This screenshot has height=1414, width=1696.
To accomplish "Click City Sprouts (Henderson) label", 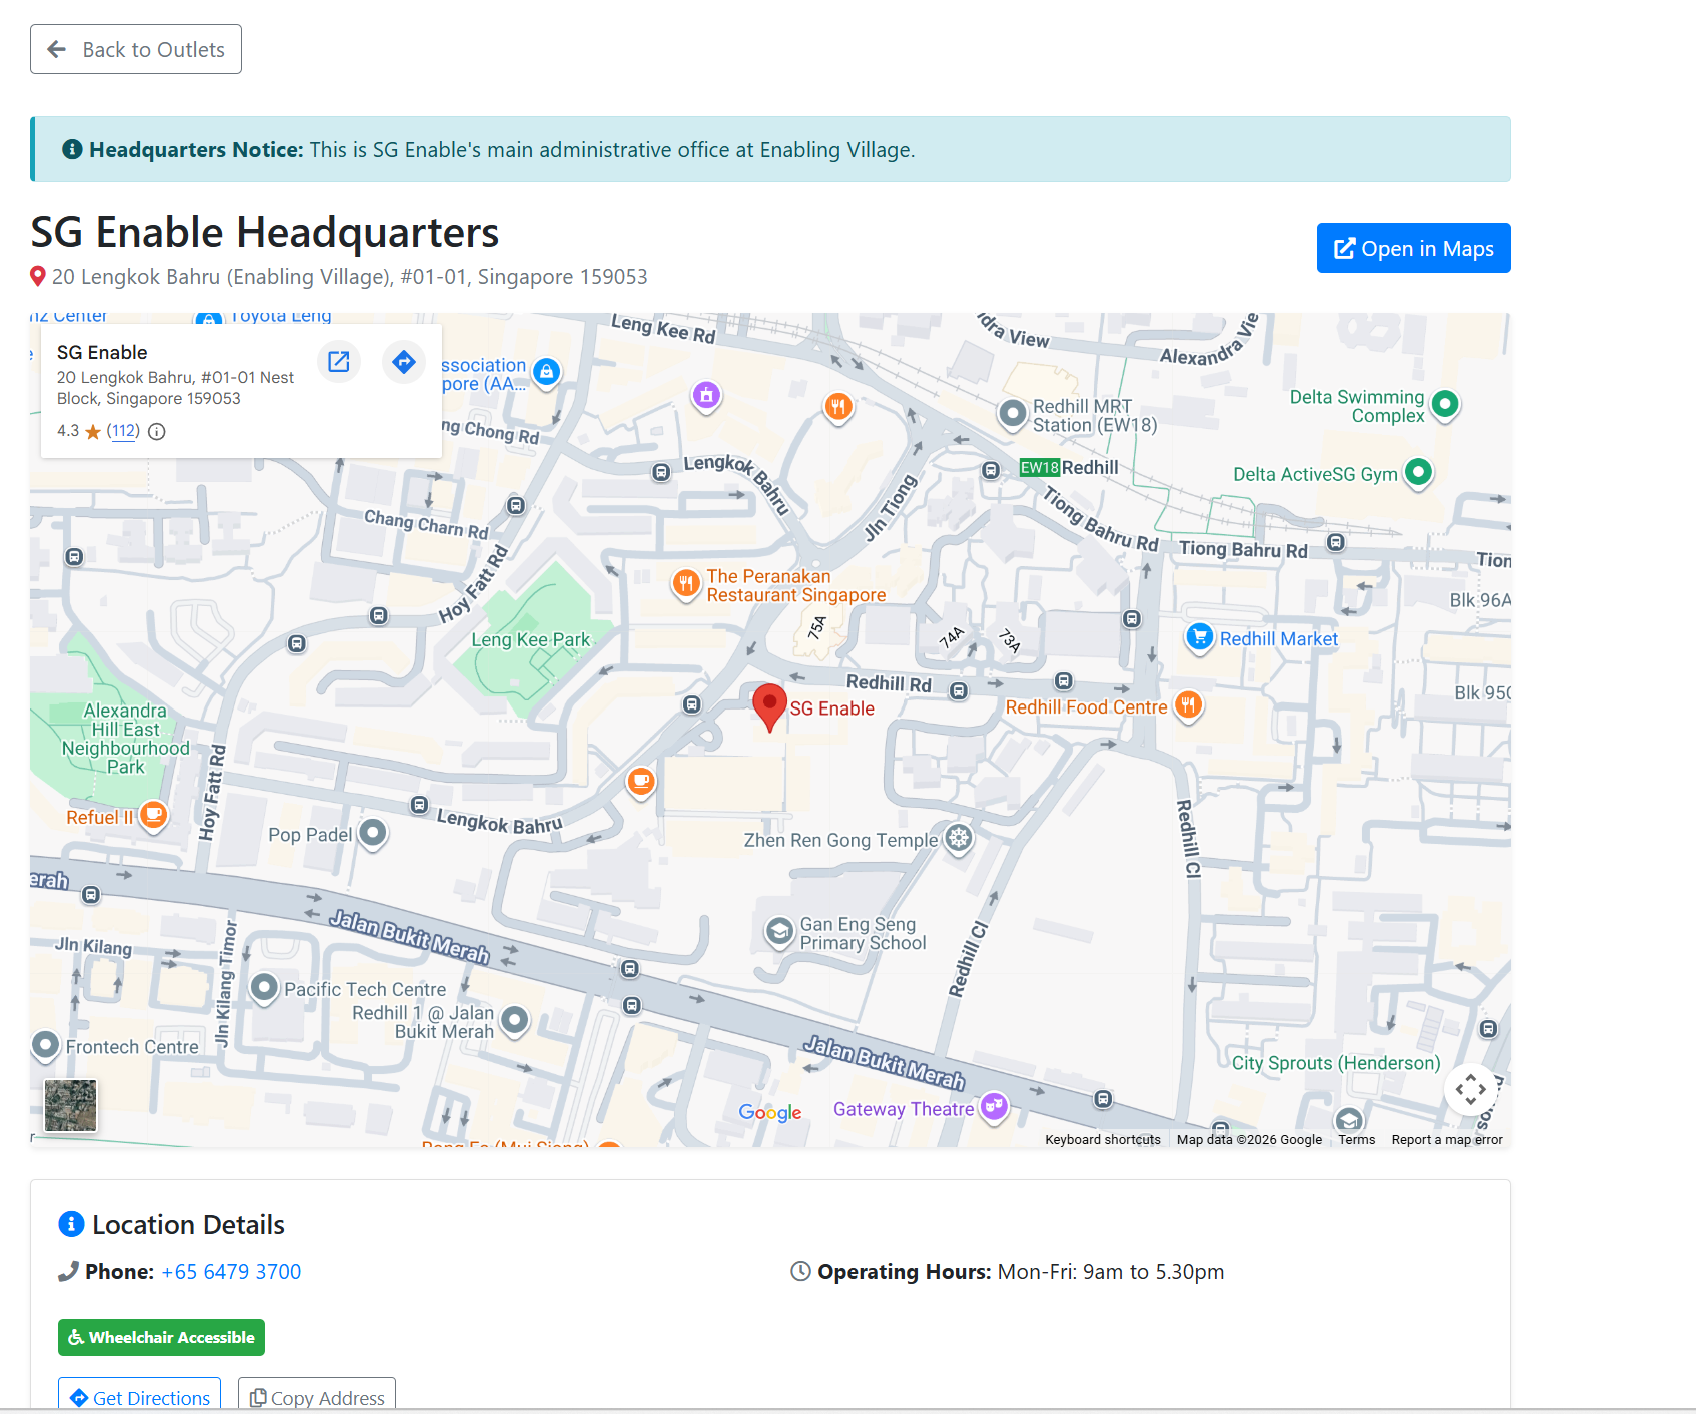I will (1336, 1063).
